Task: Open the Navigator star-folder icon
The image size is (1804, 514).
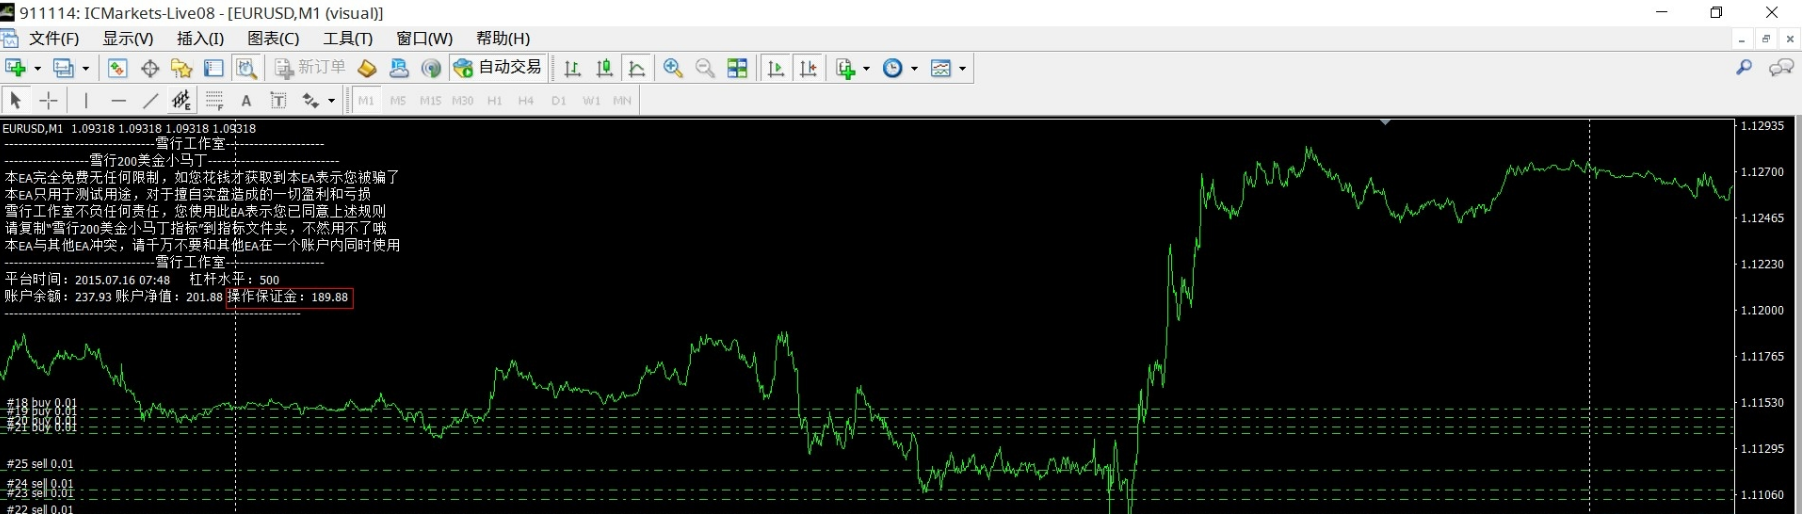Action: [x=181, y=68]
